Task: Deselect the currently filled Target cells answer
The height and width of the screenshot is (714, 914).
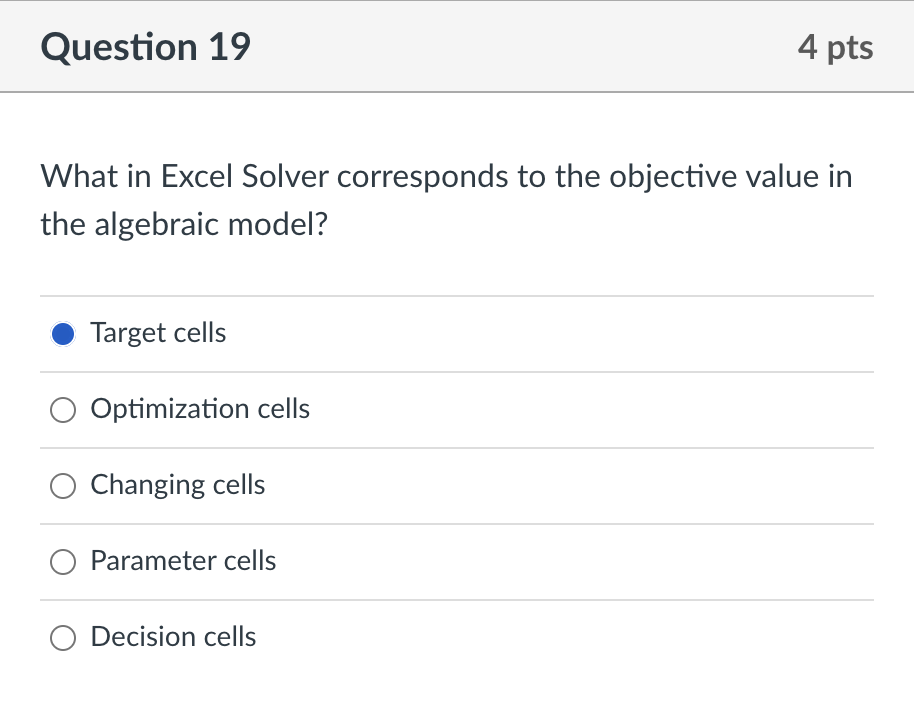Action: point(62,333)
